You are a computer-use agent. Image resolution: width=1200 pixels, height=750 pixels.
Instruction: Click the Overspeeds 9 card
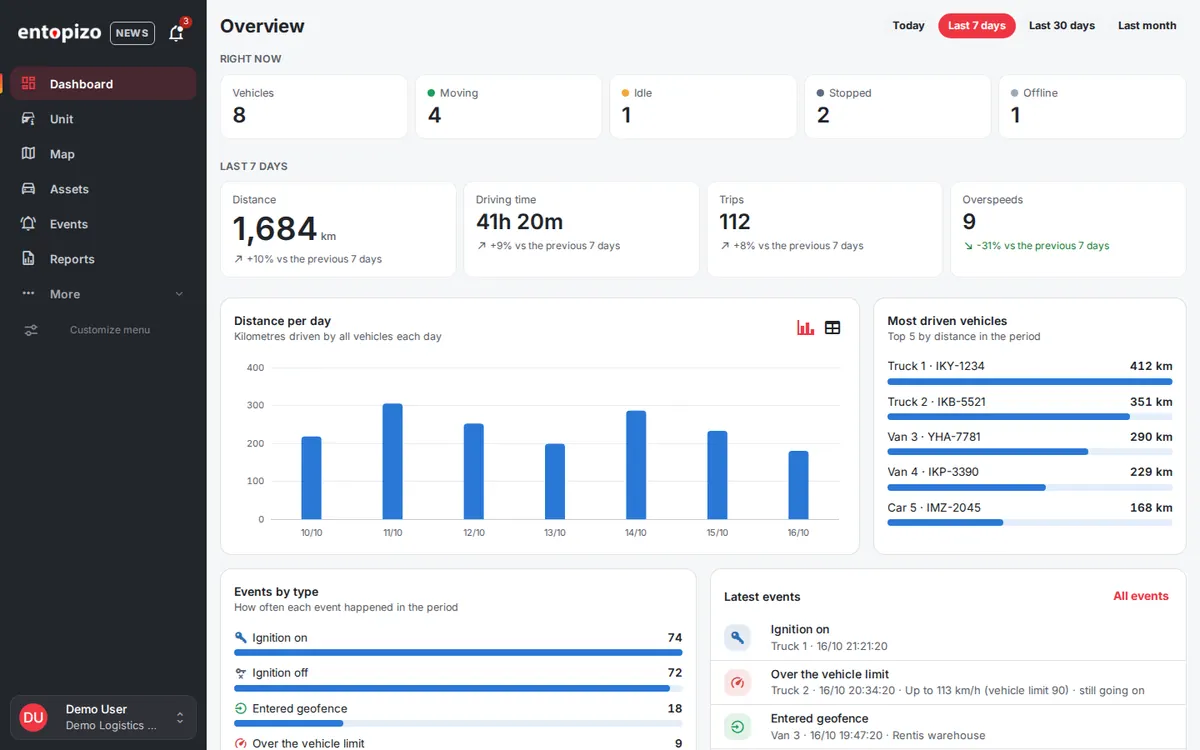coord(1068,229)
